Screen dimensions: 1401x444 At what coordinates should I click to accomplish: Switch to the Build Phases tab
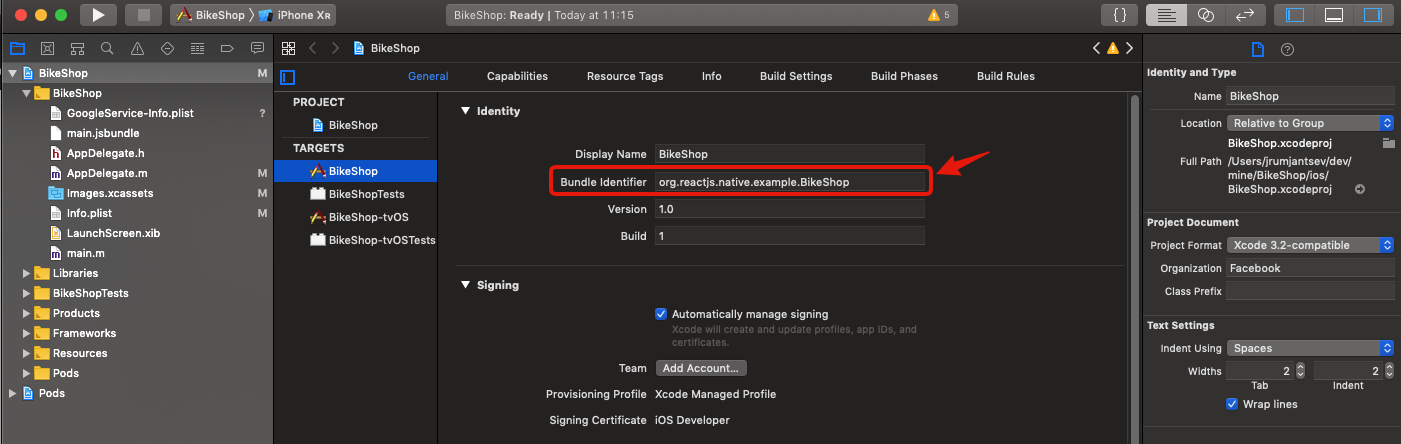(x=904, y=76)
